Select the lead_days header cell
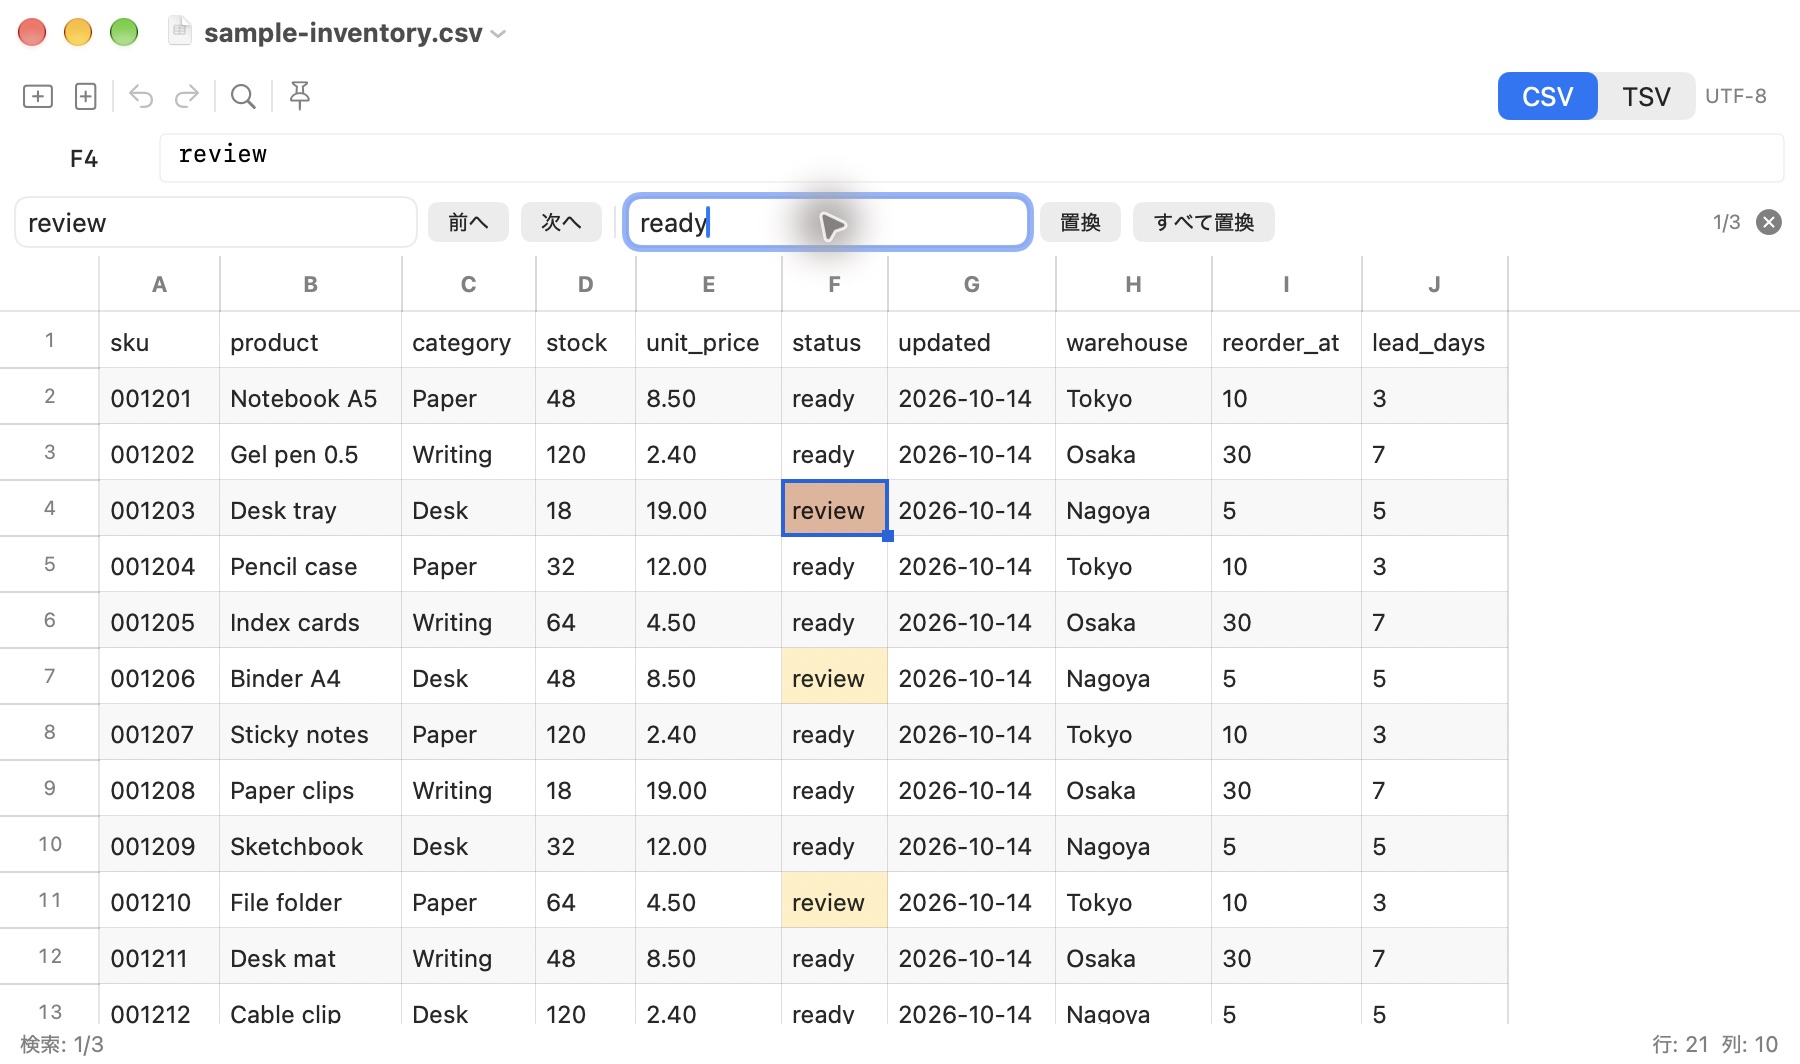Screen dimensions: 1800x1064 (1434, 340)
